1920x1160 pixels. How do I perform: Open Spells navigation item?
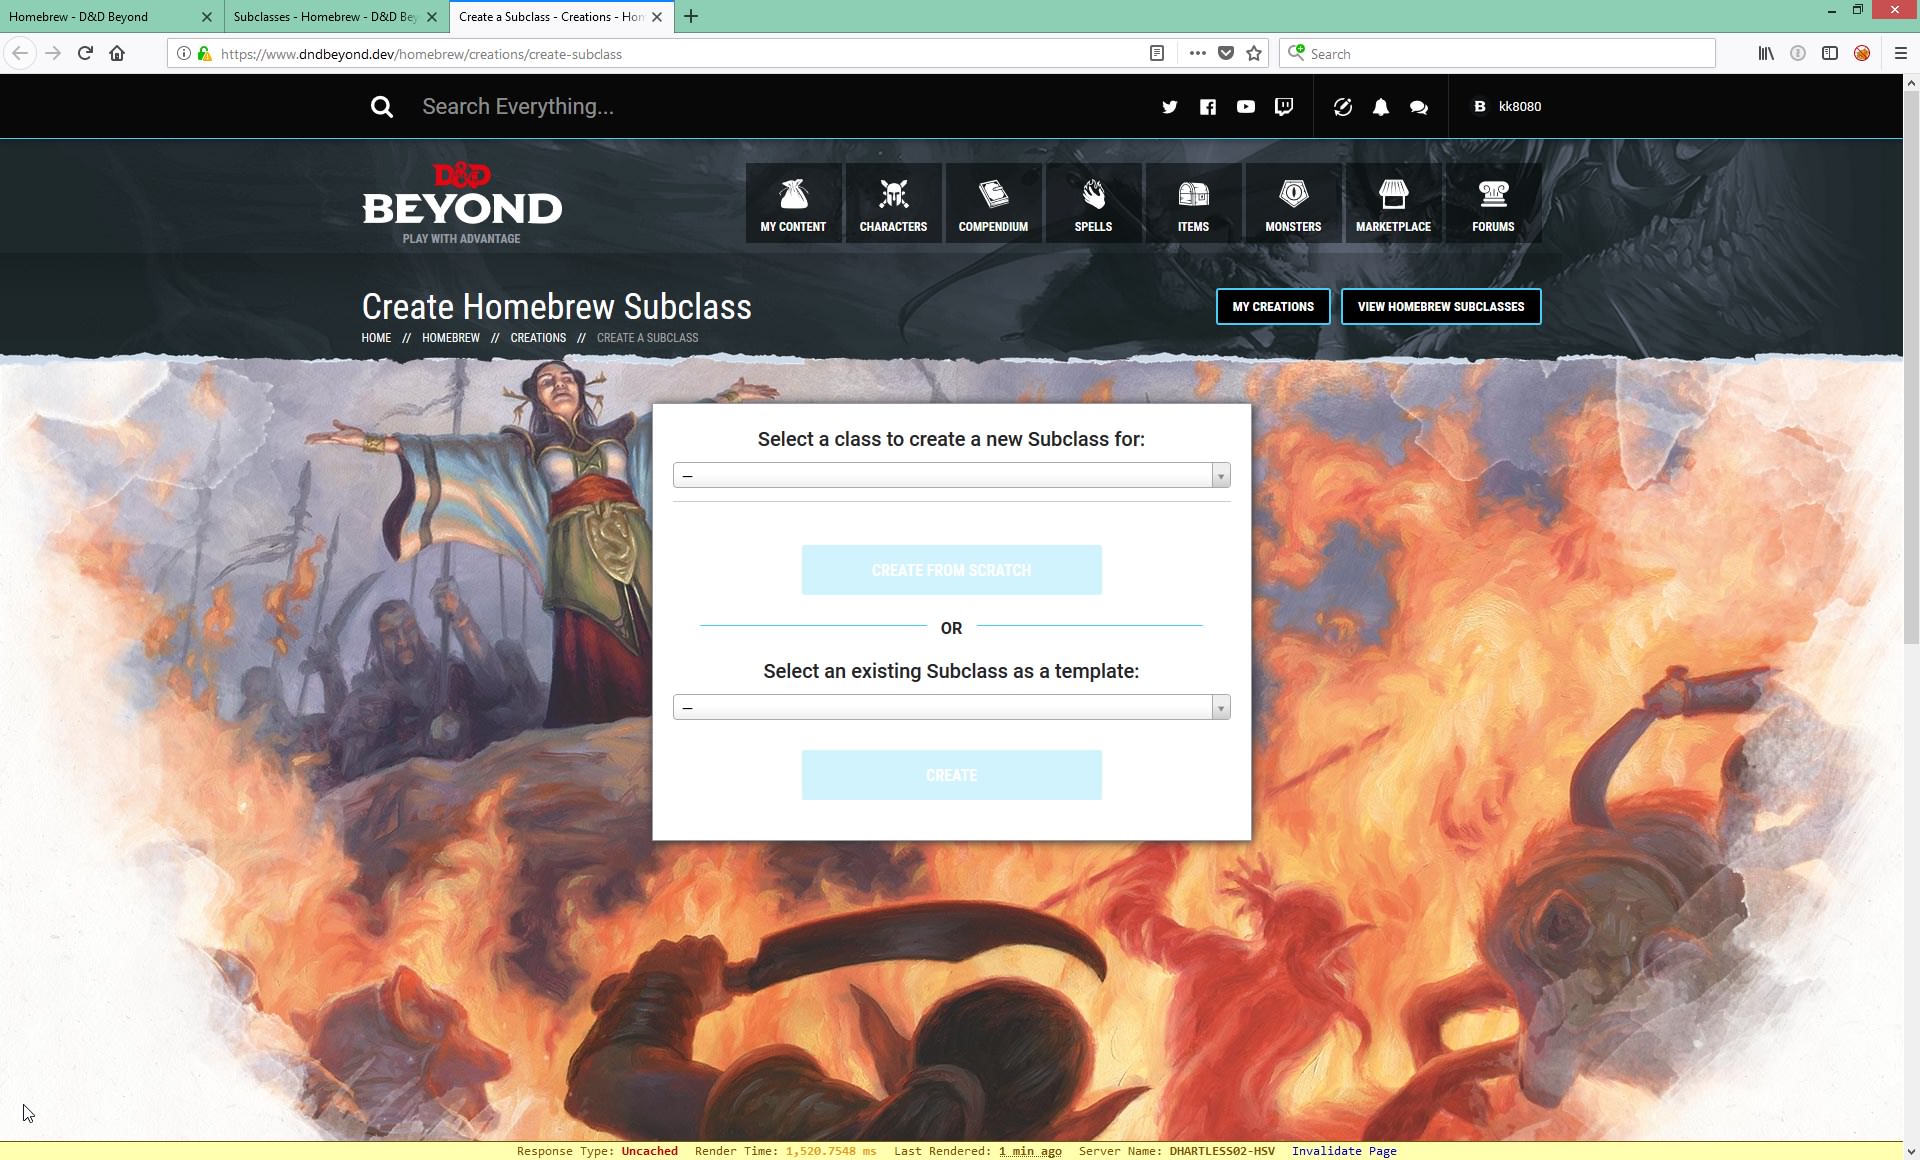pos(1093,203)
